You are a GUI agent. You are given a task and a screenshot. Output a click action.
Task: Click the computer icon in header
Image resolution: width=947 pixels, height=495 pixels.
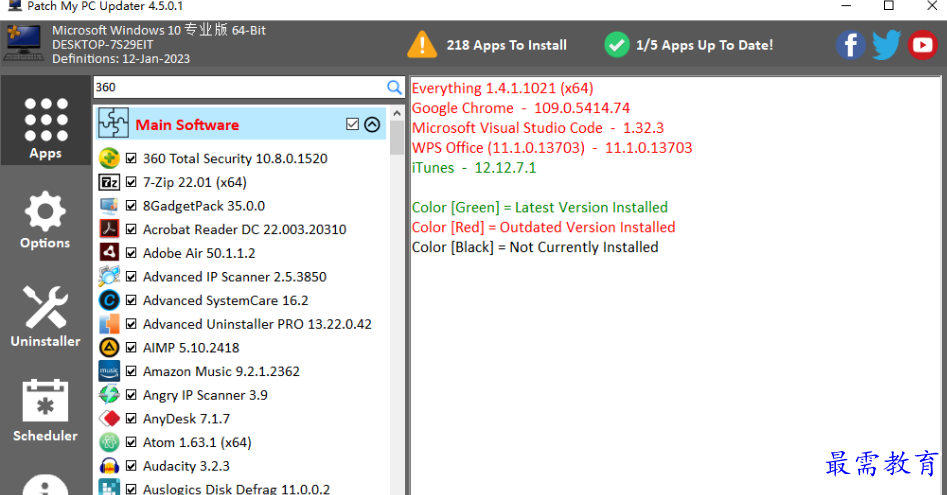(x=24, y=43)
